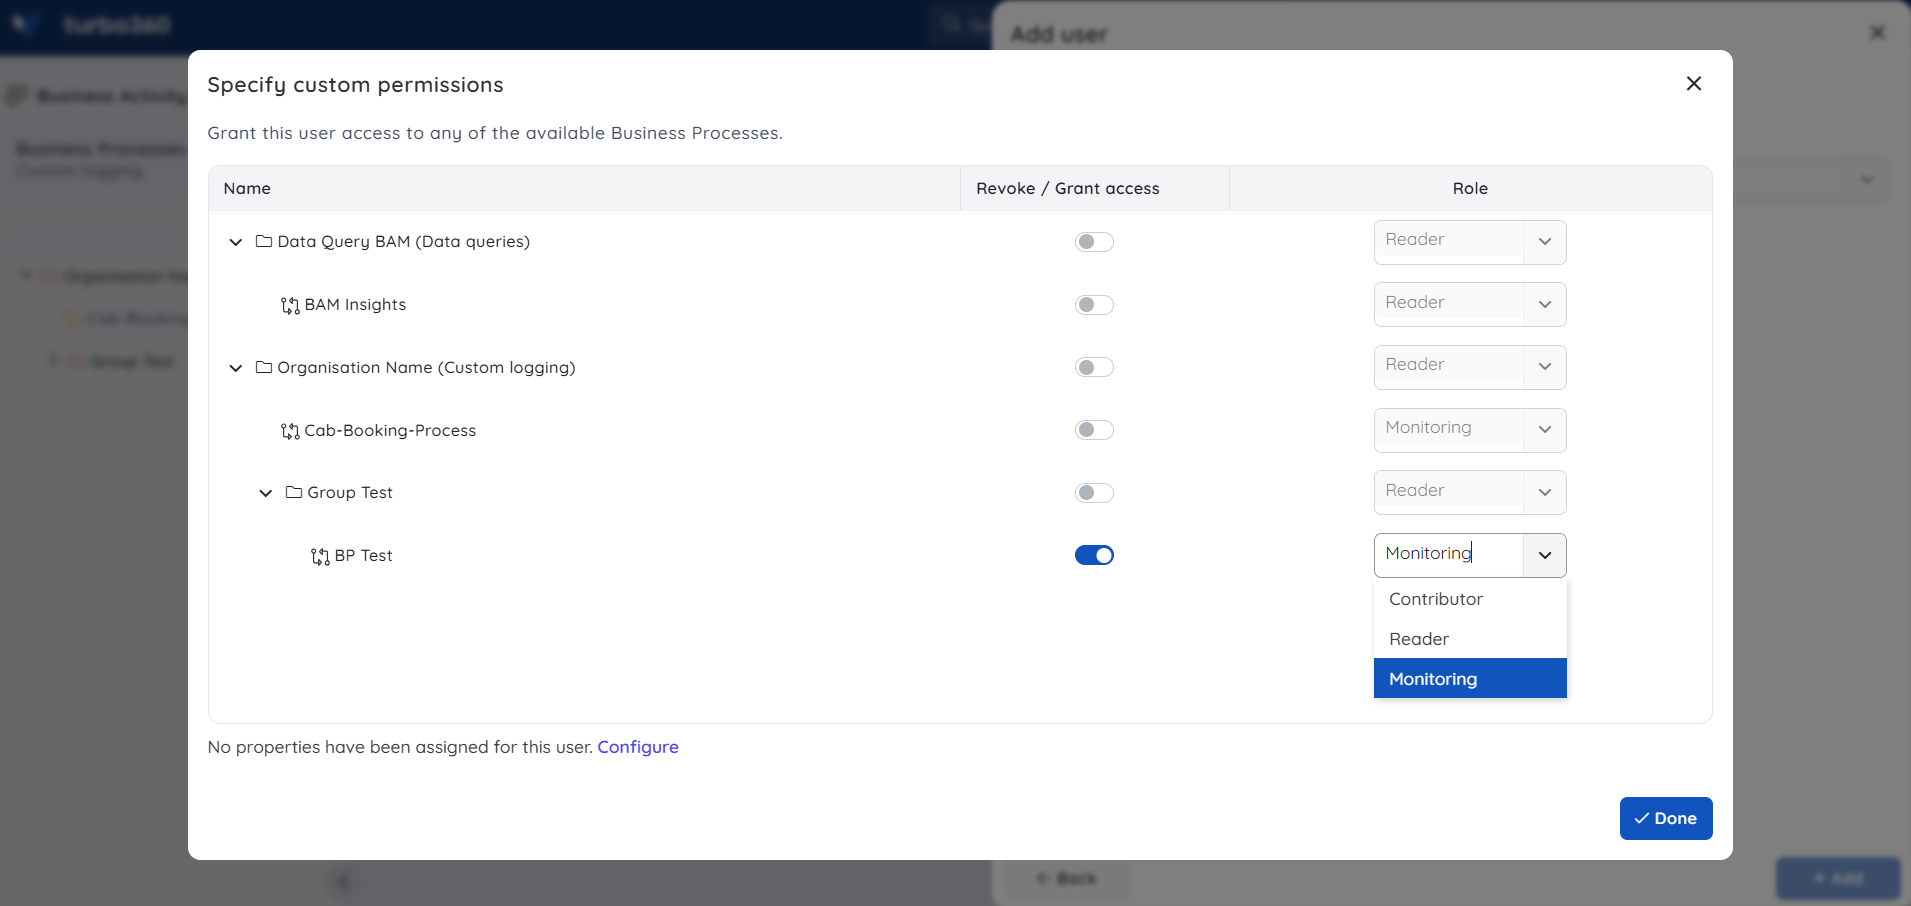Select Organisation Name (Custom logging) label
The image size is (1911, 906).
[x=426, y=368]
